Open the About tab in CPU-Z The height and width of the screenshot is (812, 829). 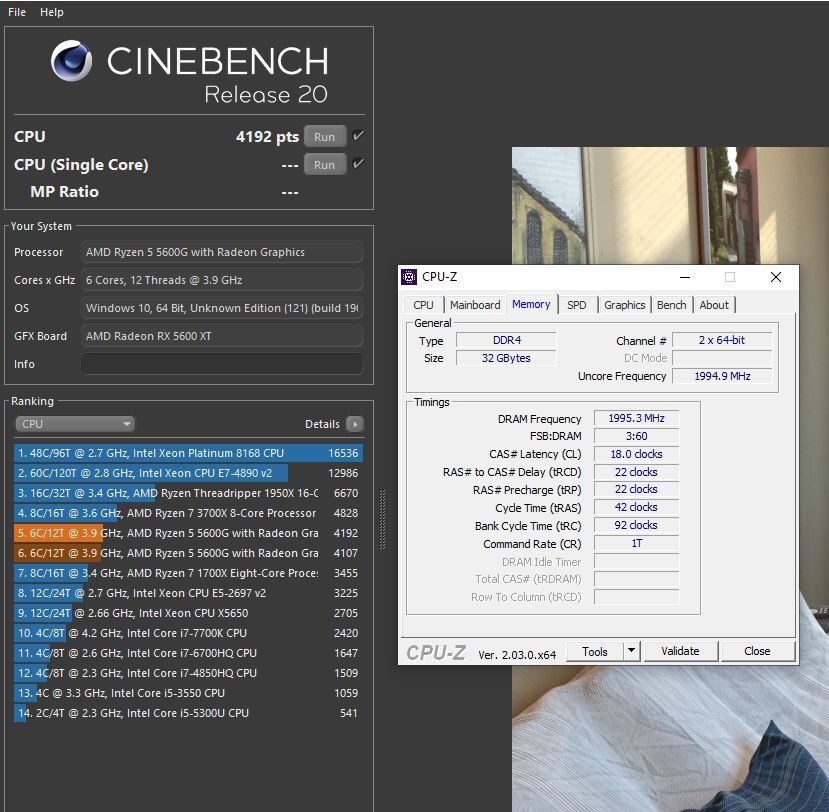(x=714, y=305)
